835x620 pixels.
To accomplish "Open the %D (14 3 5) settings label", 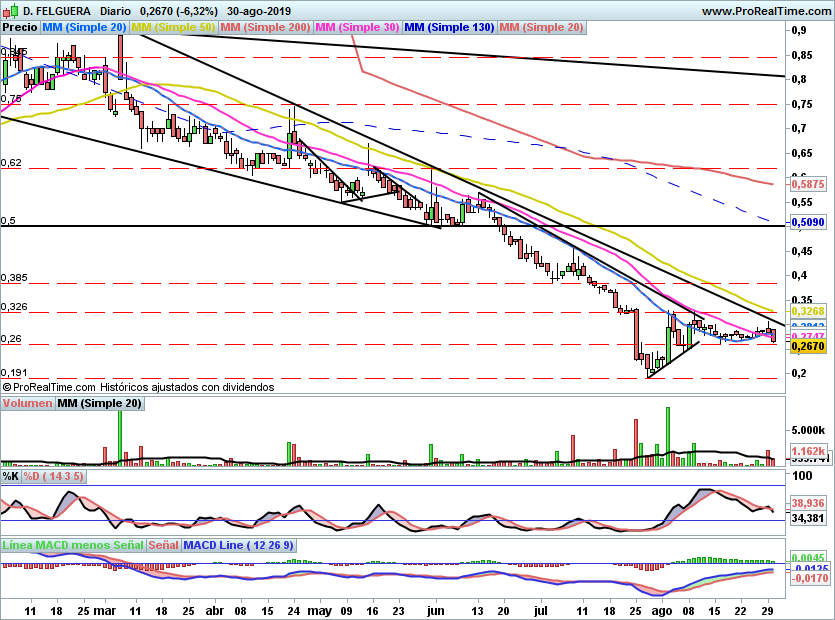I will (x=53, y=476).
